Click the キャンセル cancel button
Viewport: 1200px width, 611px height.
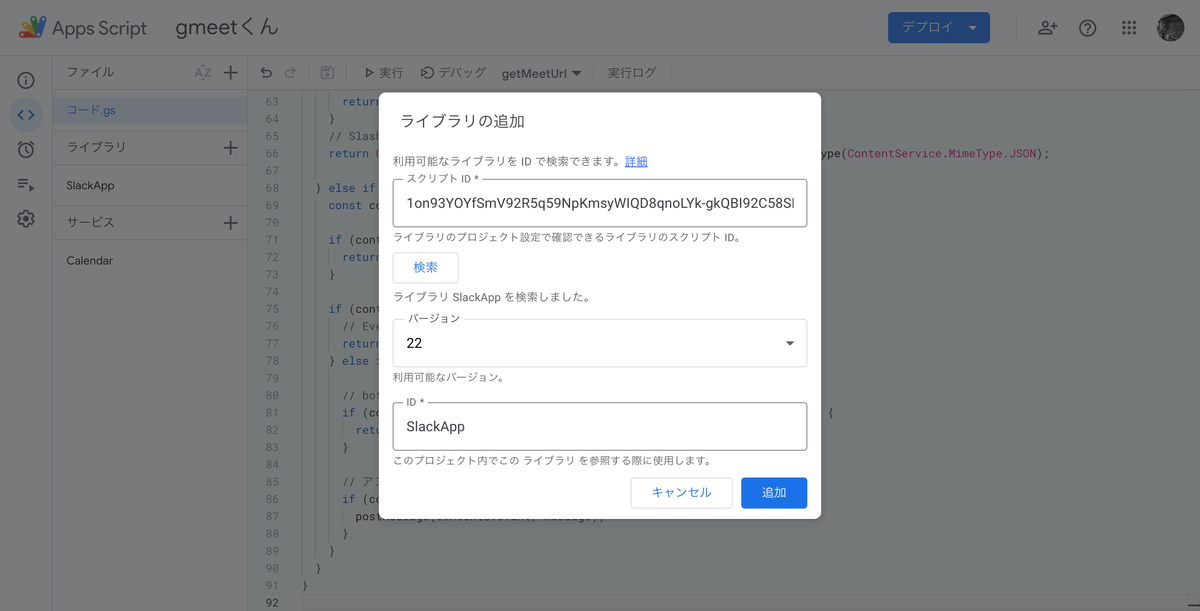682,492
